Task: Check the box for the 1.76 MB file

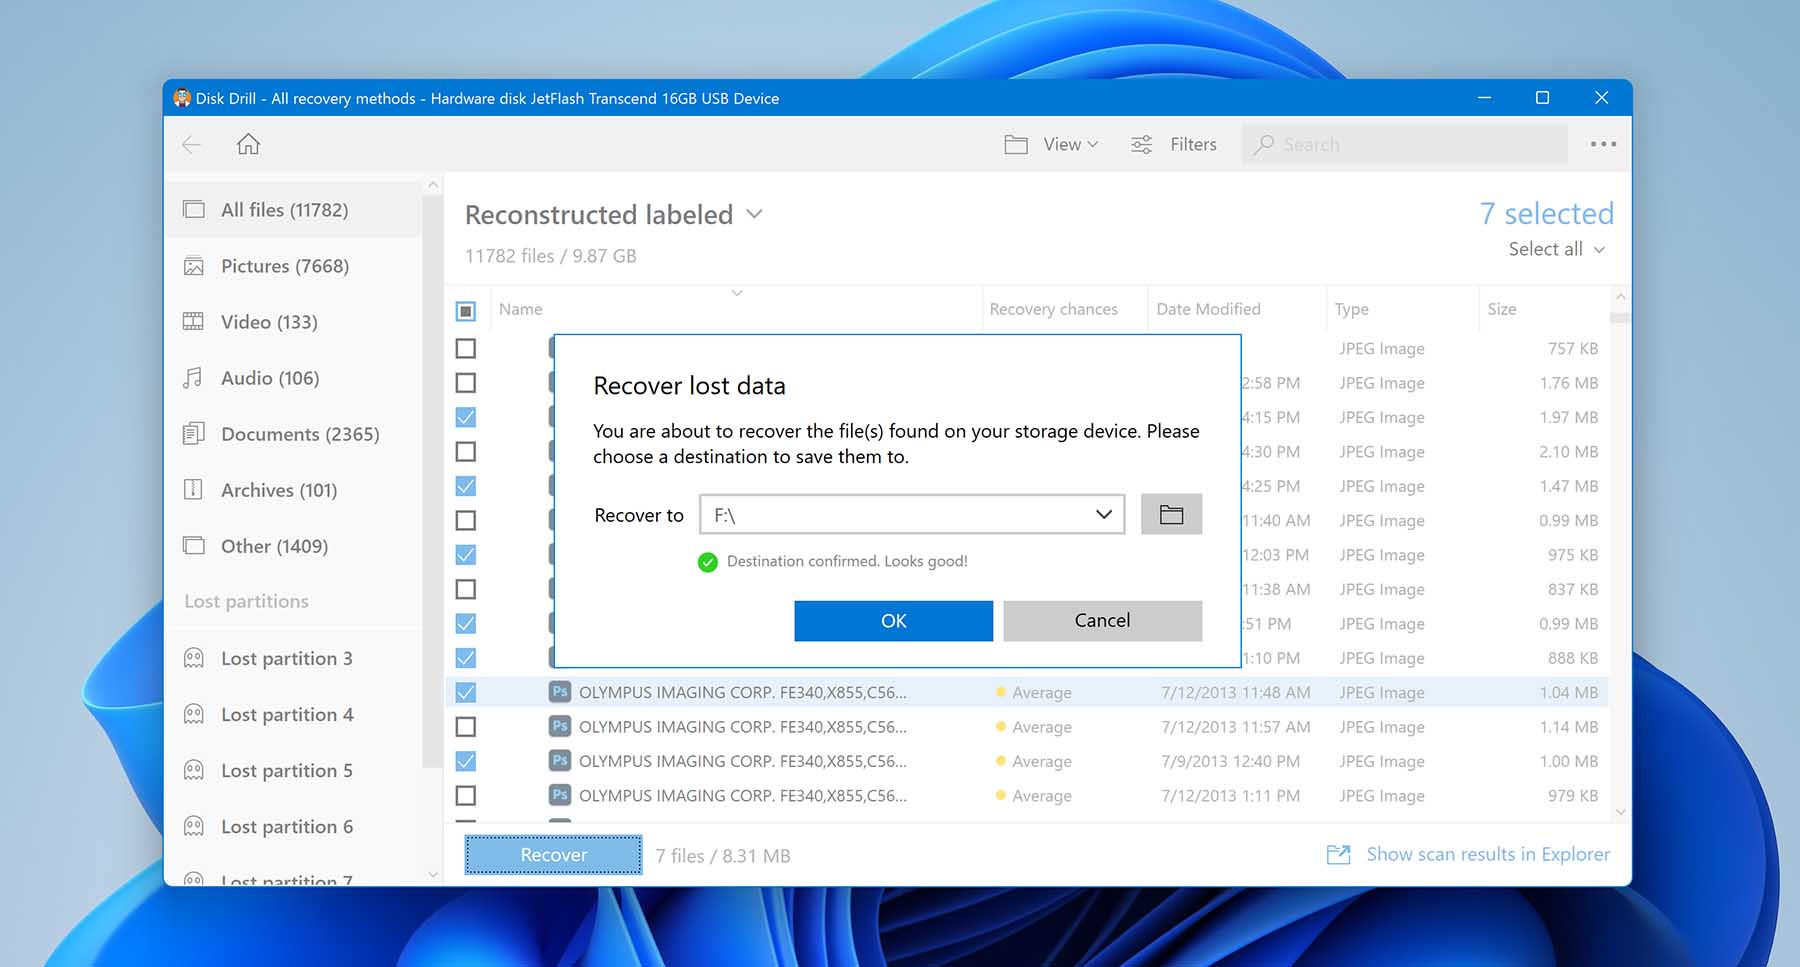Action: (466, 383)
